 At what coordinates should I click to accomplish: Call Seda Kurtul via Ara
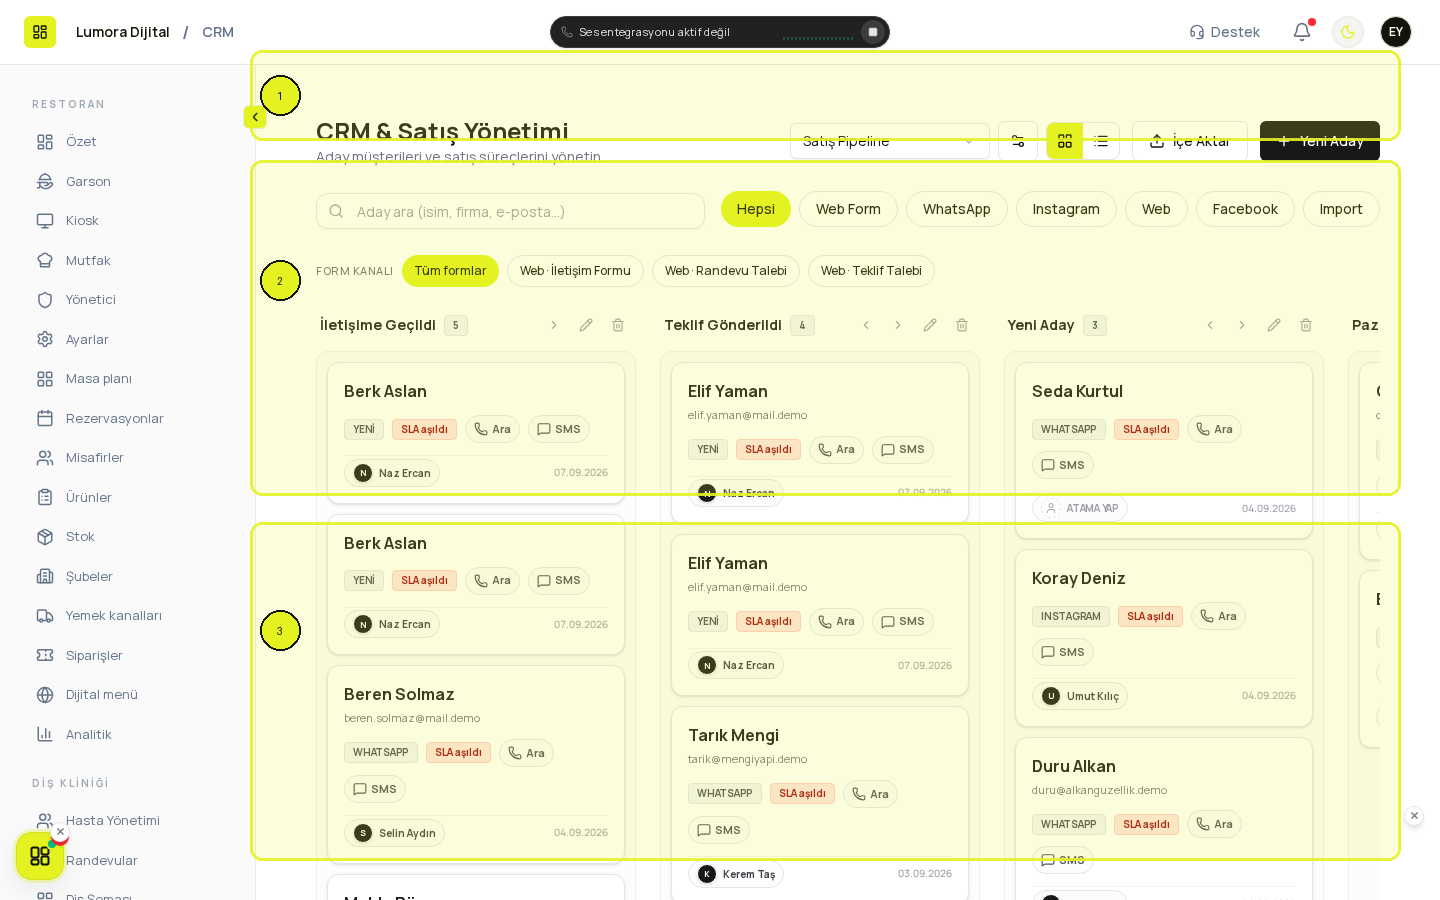click(x=1214, y=429)
